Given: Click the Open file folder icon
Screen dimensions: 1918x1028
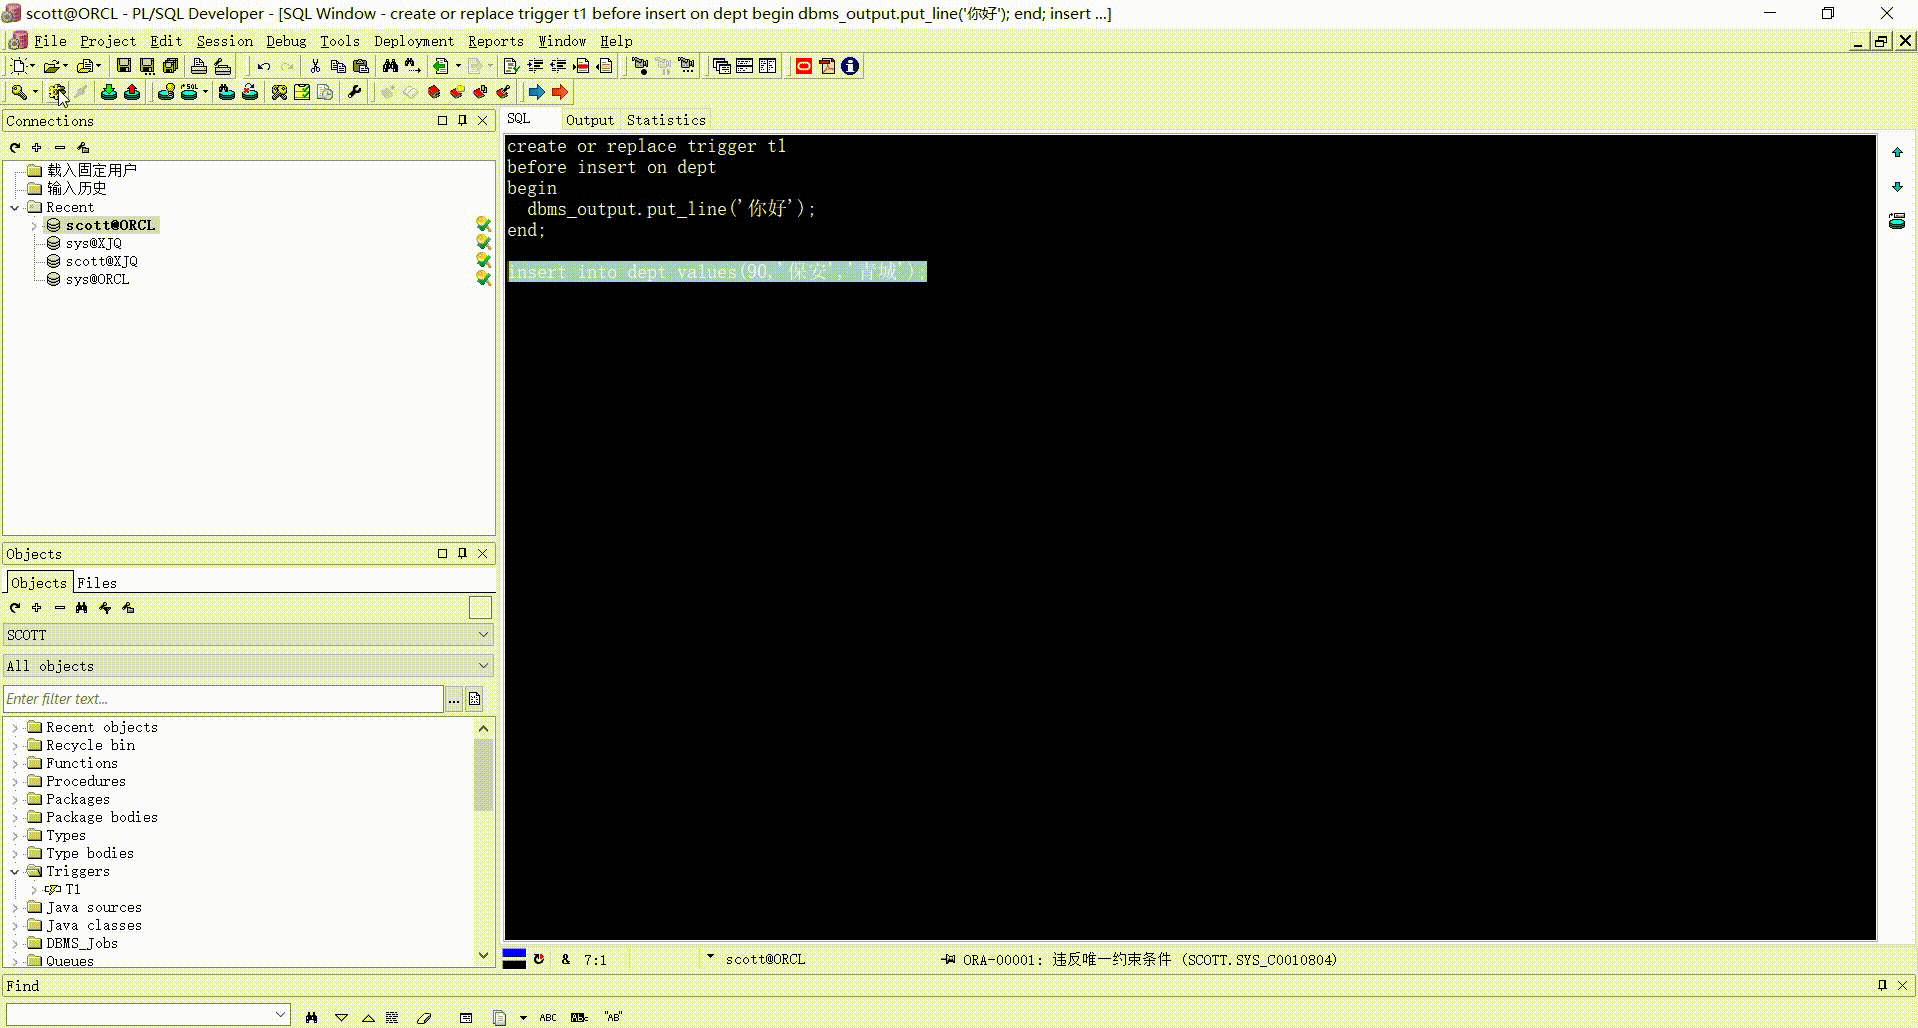Looking at the screenshot, I should (x=52, y=66).
